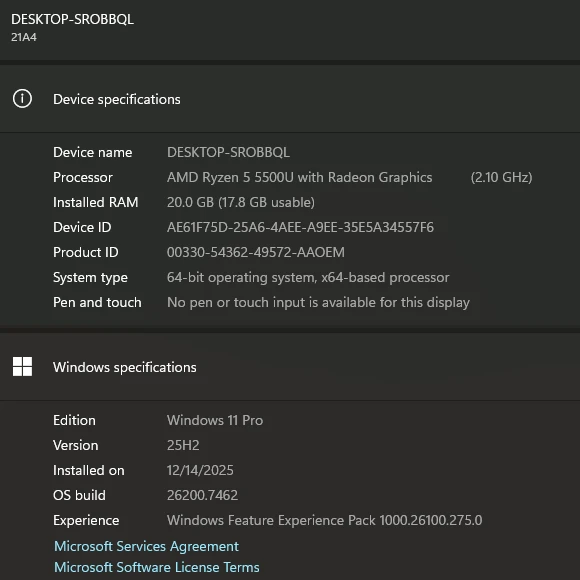Image resolution: width=580 pixels, height=580 pixels.
Task: Click the Device specifications info icon
Action: coord(22,99)
